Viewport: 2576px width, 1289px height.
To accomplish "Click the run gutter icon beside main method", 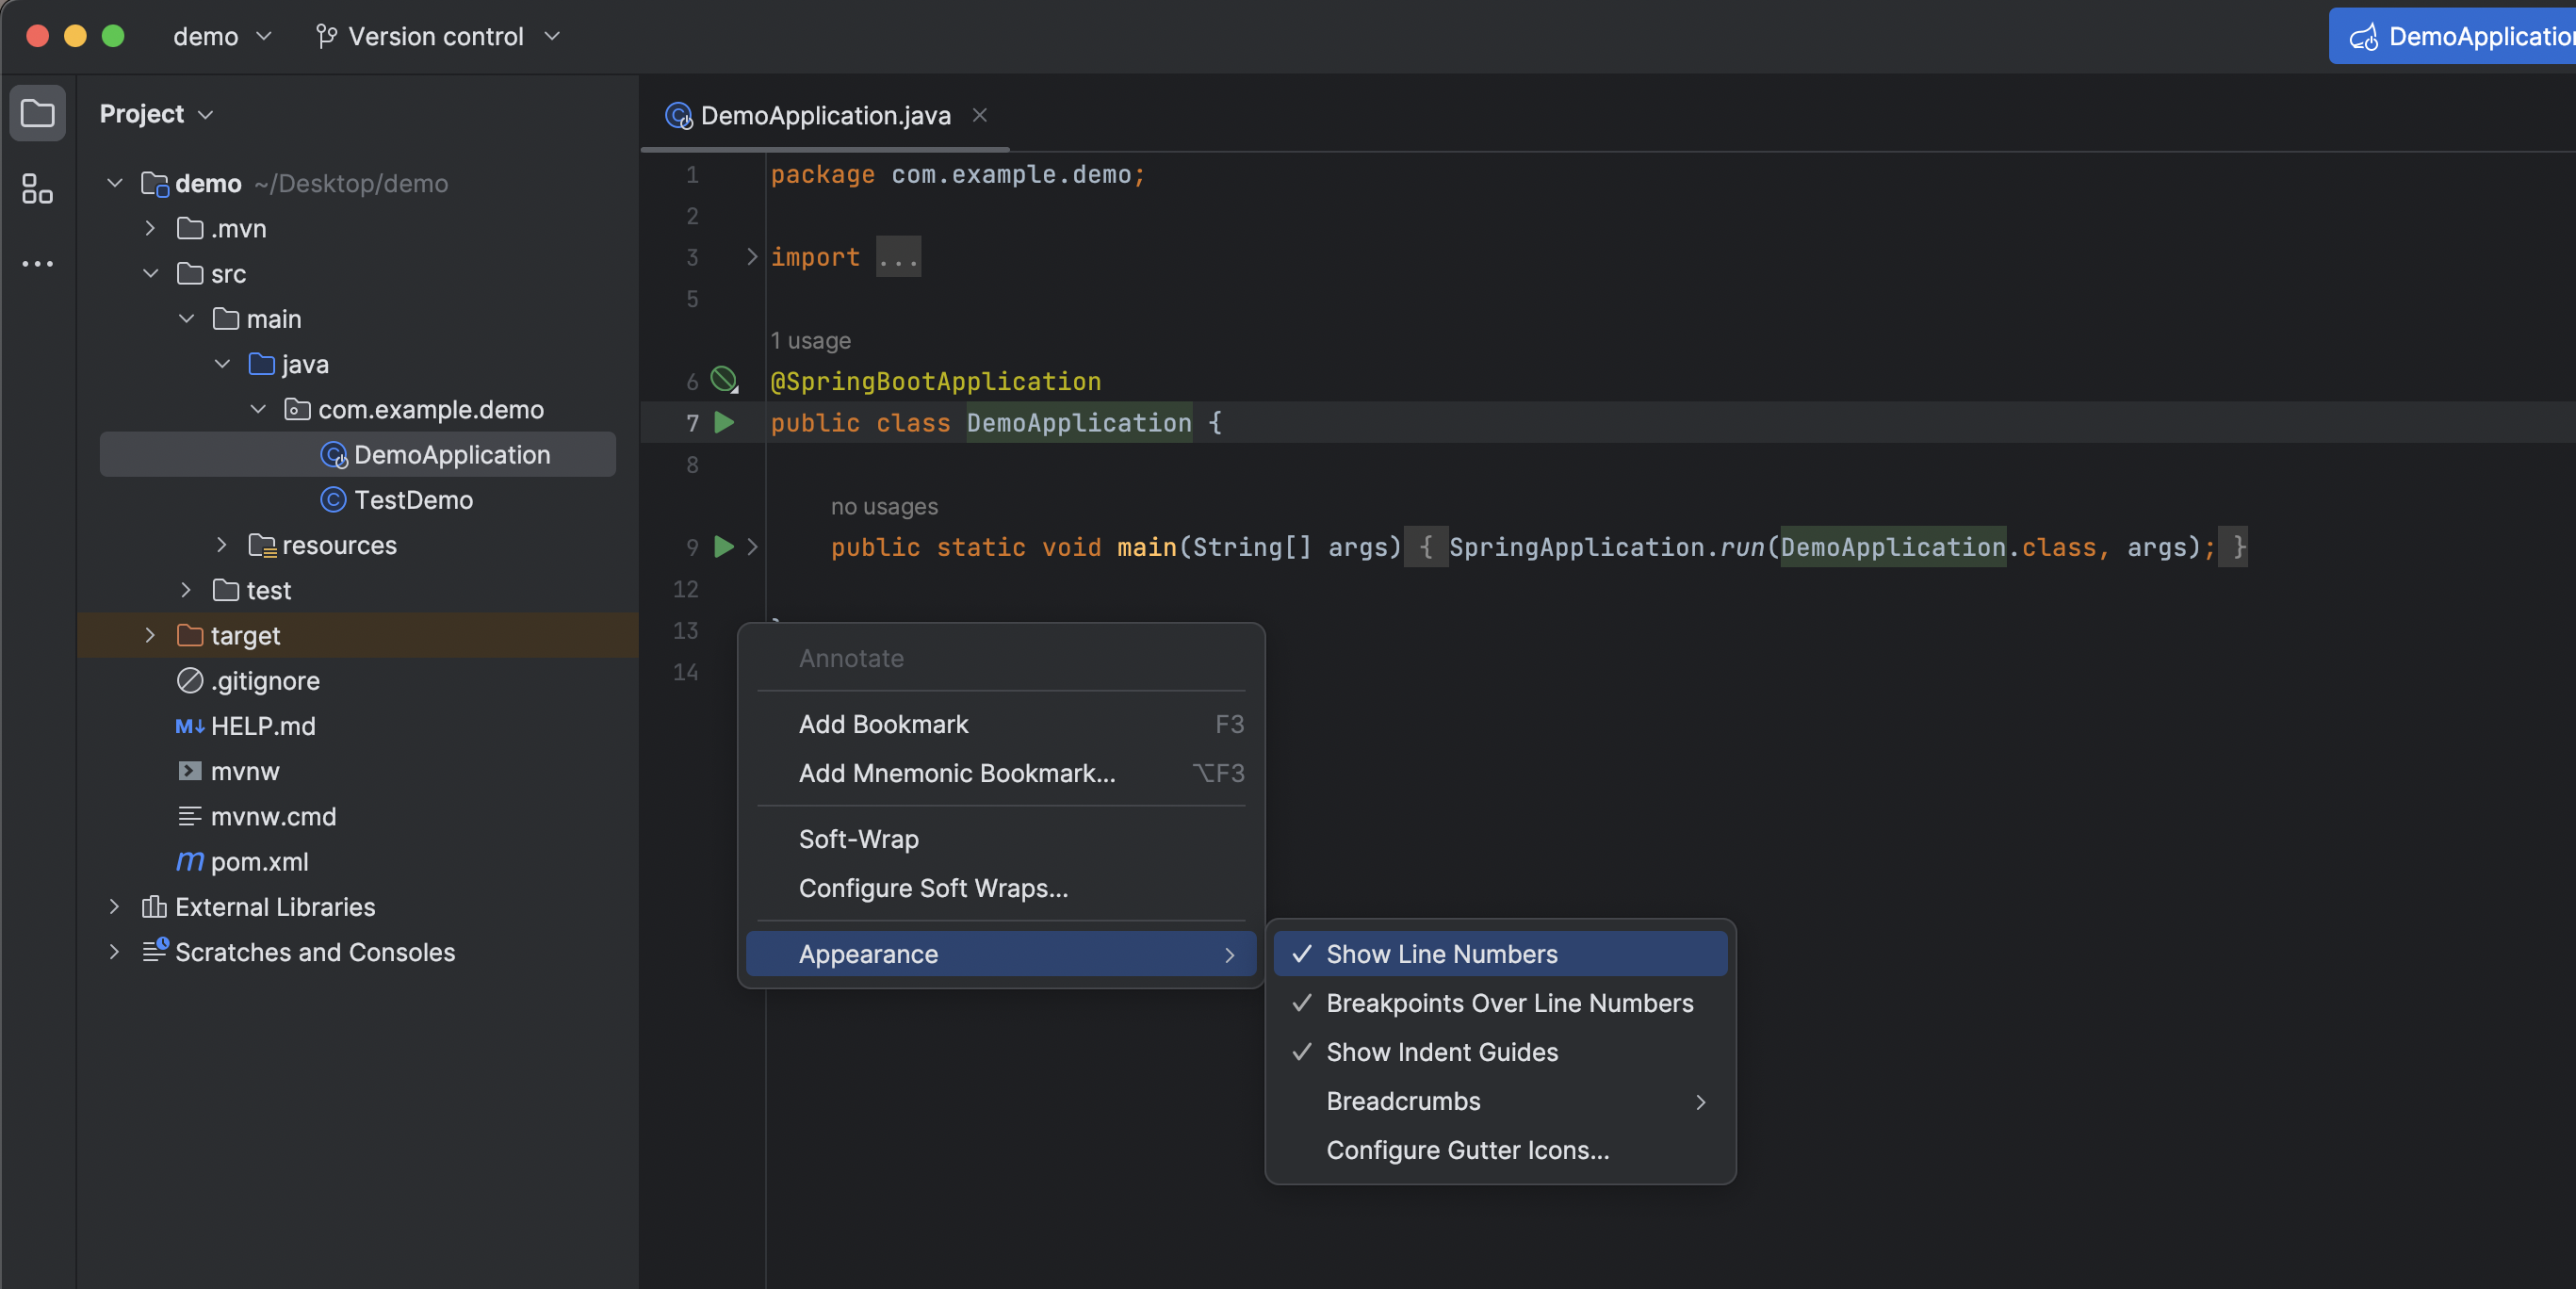I will pyautogui.click(x=724, y=547).
